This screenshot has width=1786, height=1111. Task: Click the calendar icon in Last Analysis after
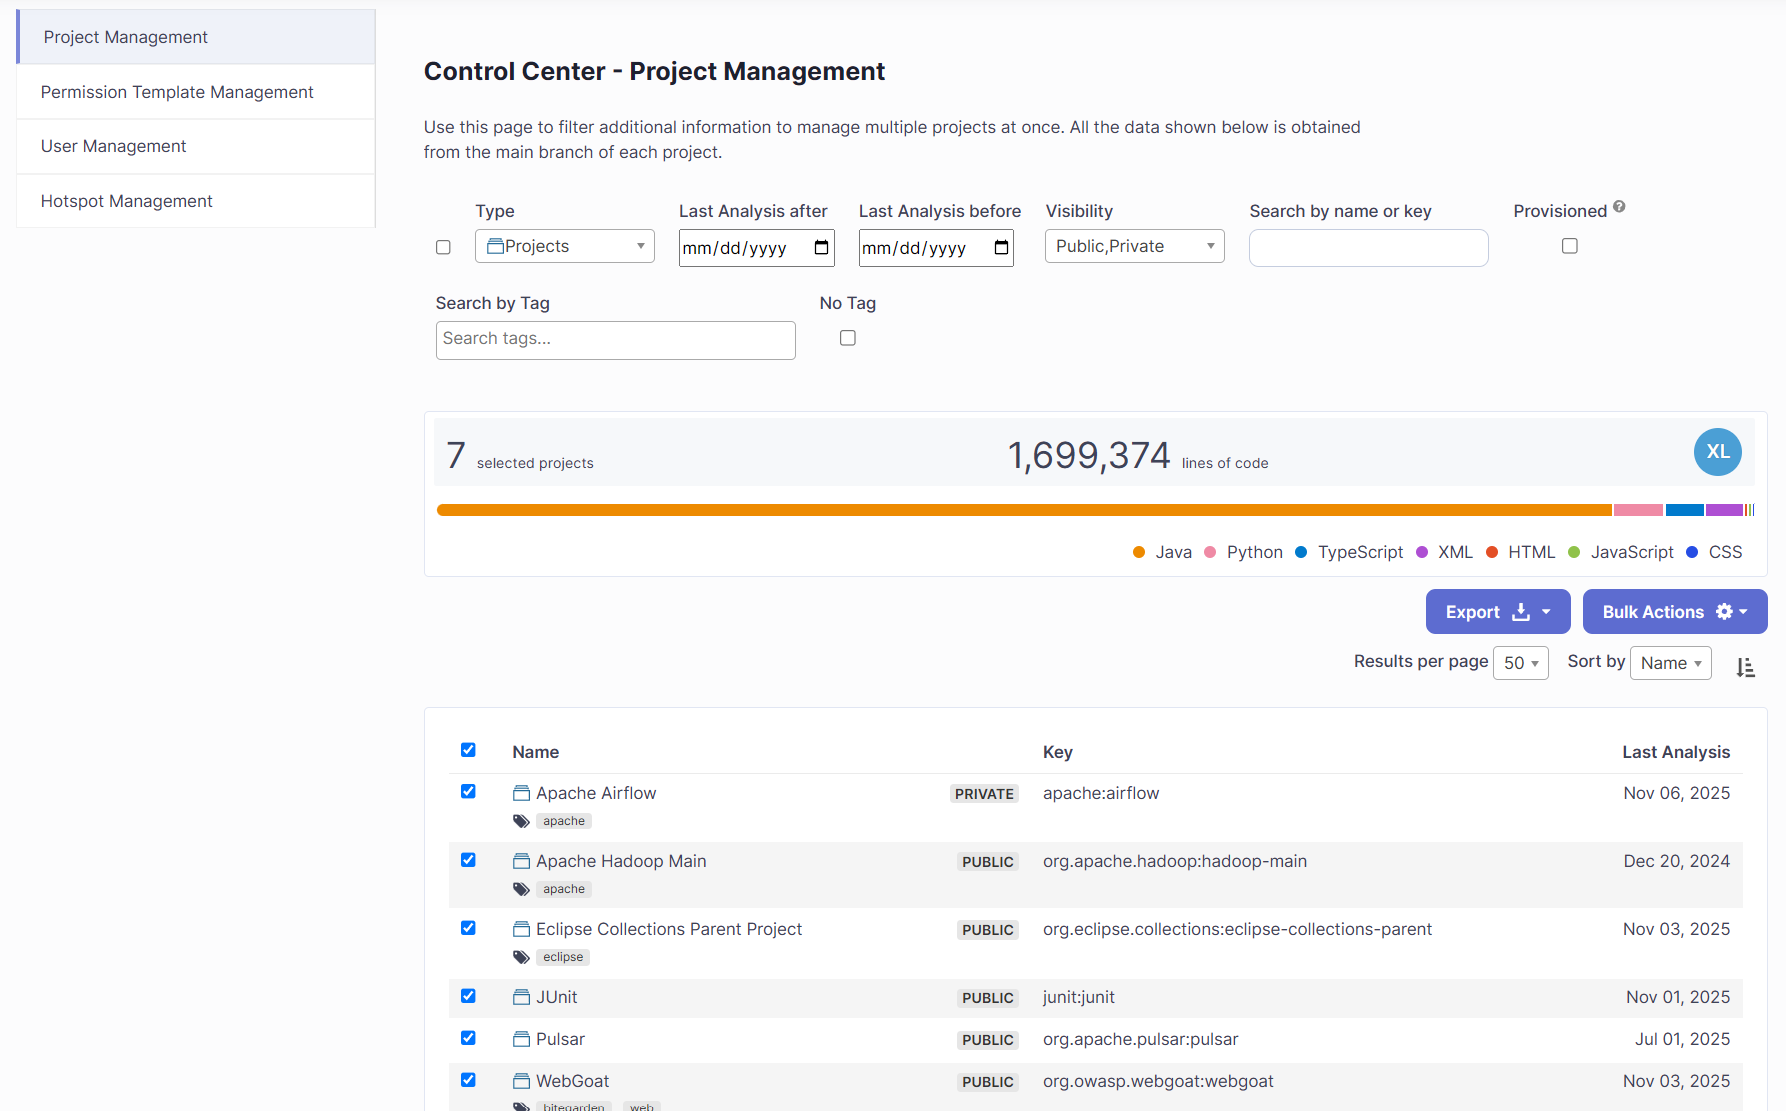[821, 248]
